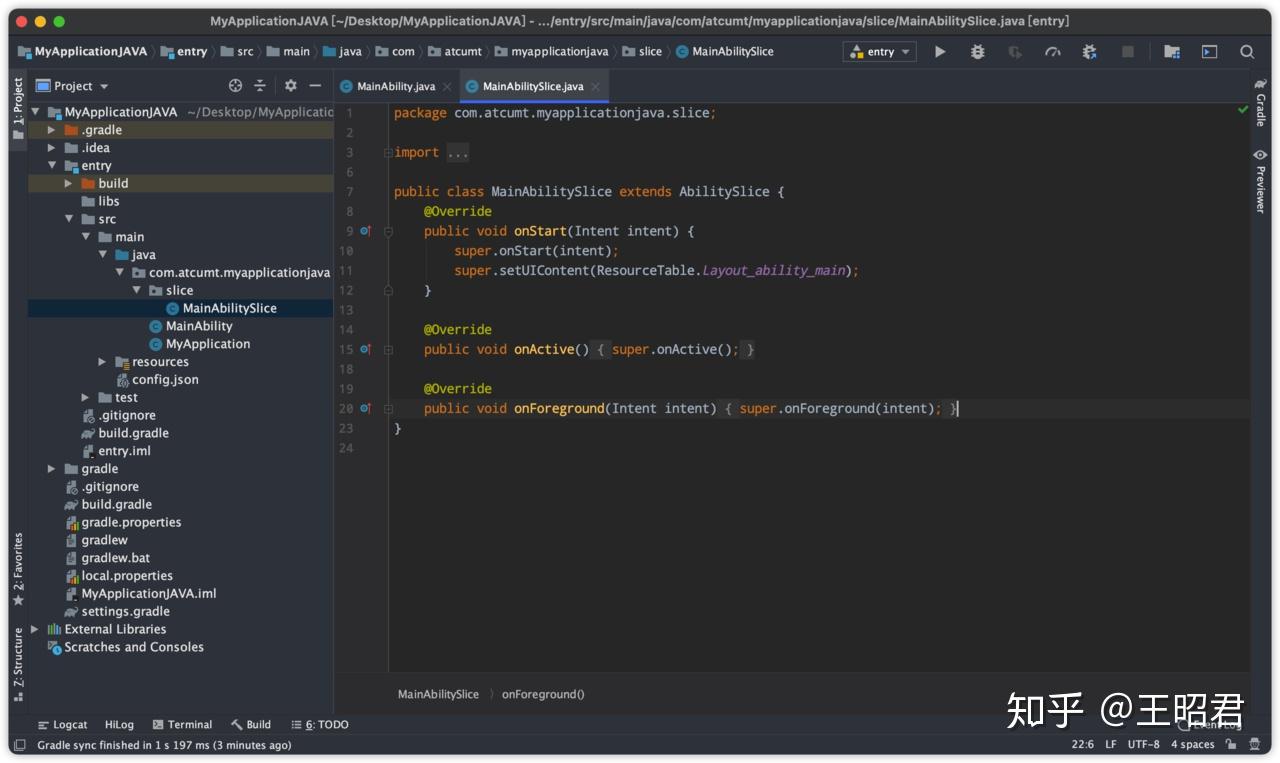Click the attach debugger icon
The height and width of the screenshot is (763, 1280).
[x=1090, y=52]
